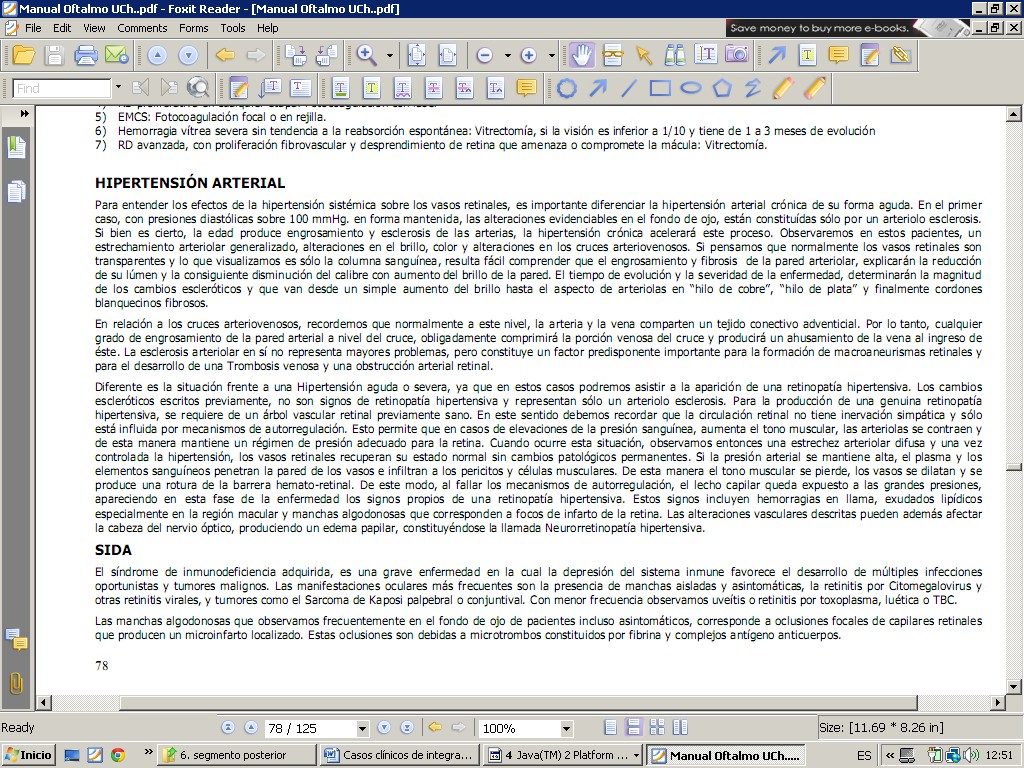
Task: Pick the Oval drawing tool
Action: 691,88
